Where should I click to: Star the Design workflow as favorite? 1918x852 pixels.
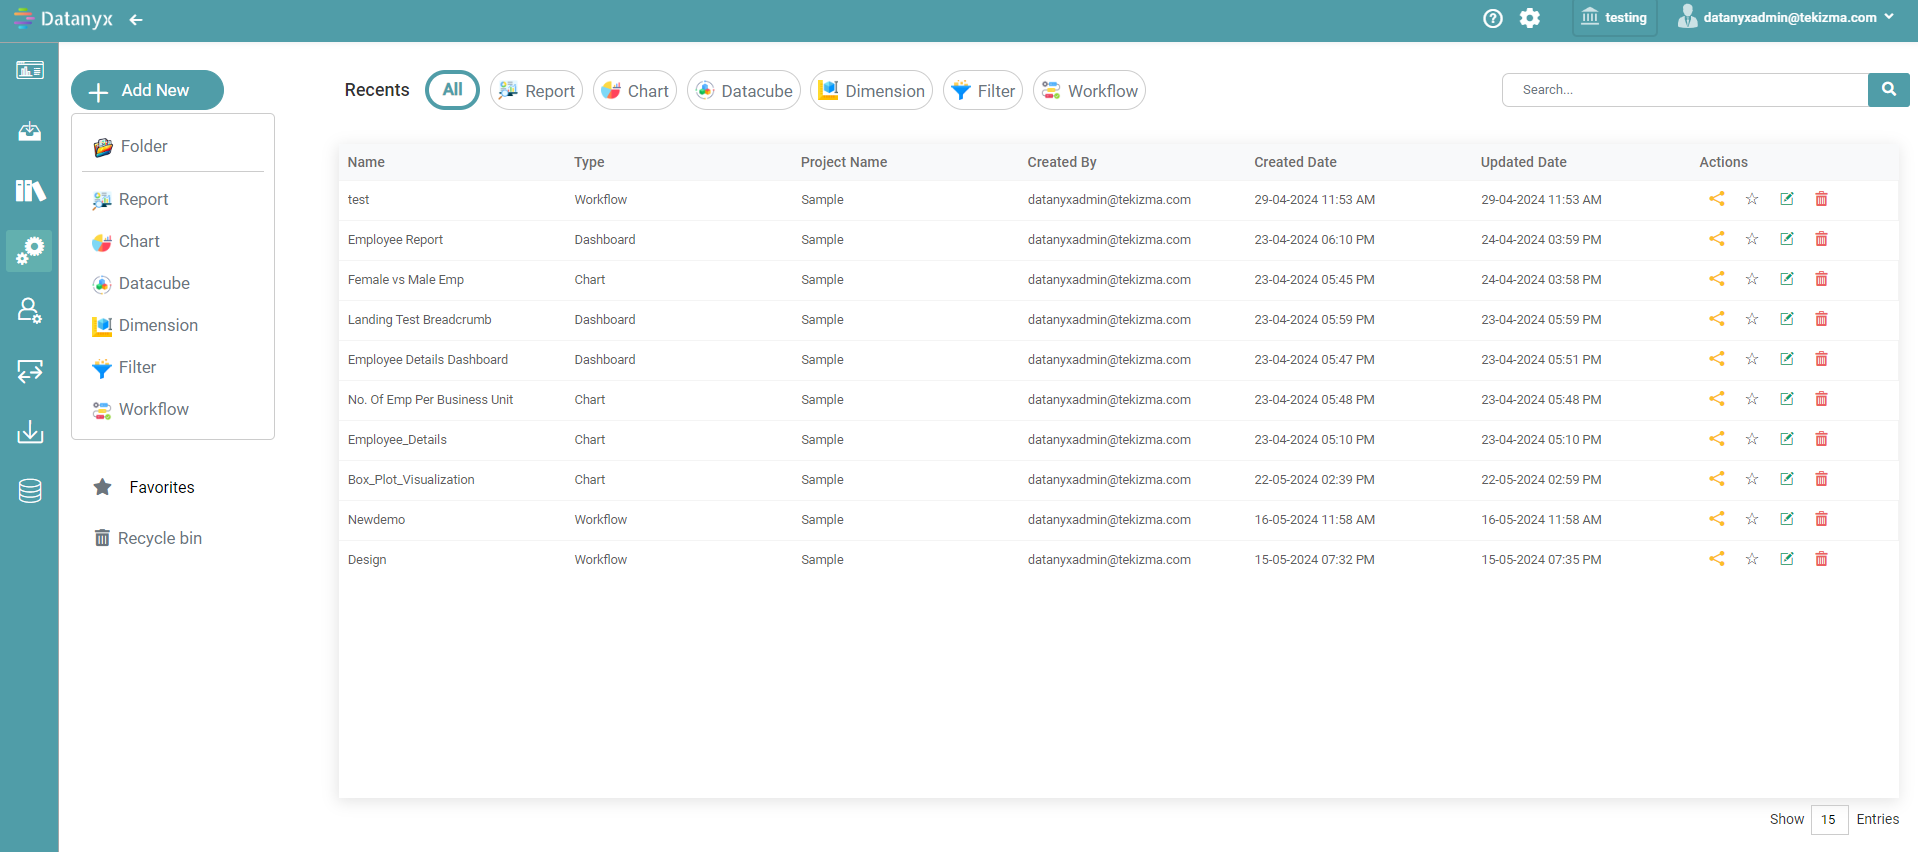tap(1751, 559)
